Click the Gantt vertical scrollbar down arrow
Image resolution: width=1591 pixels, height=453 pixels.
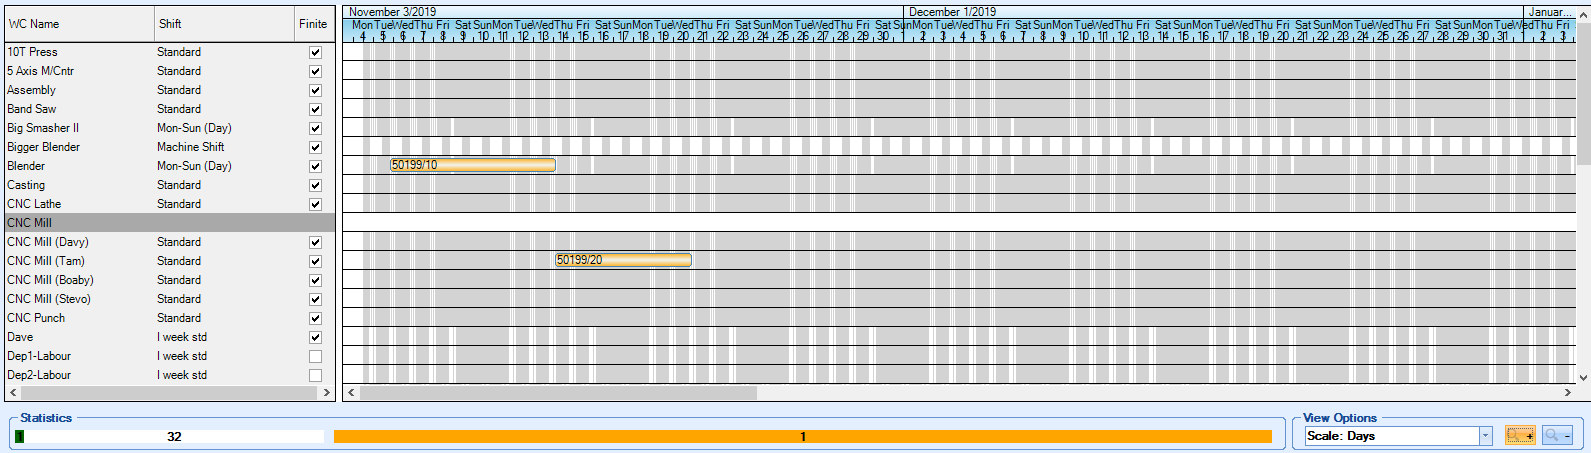click(x=1583, y=377)
